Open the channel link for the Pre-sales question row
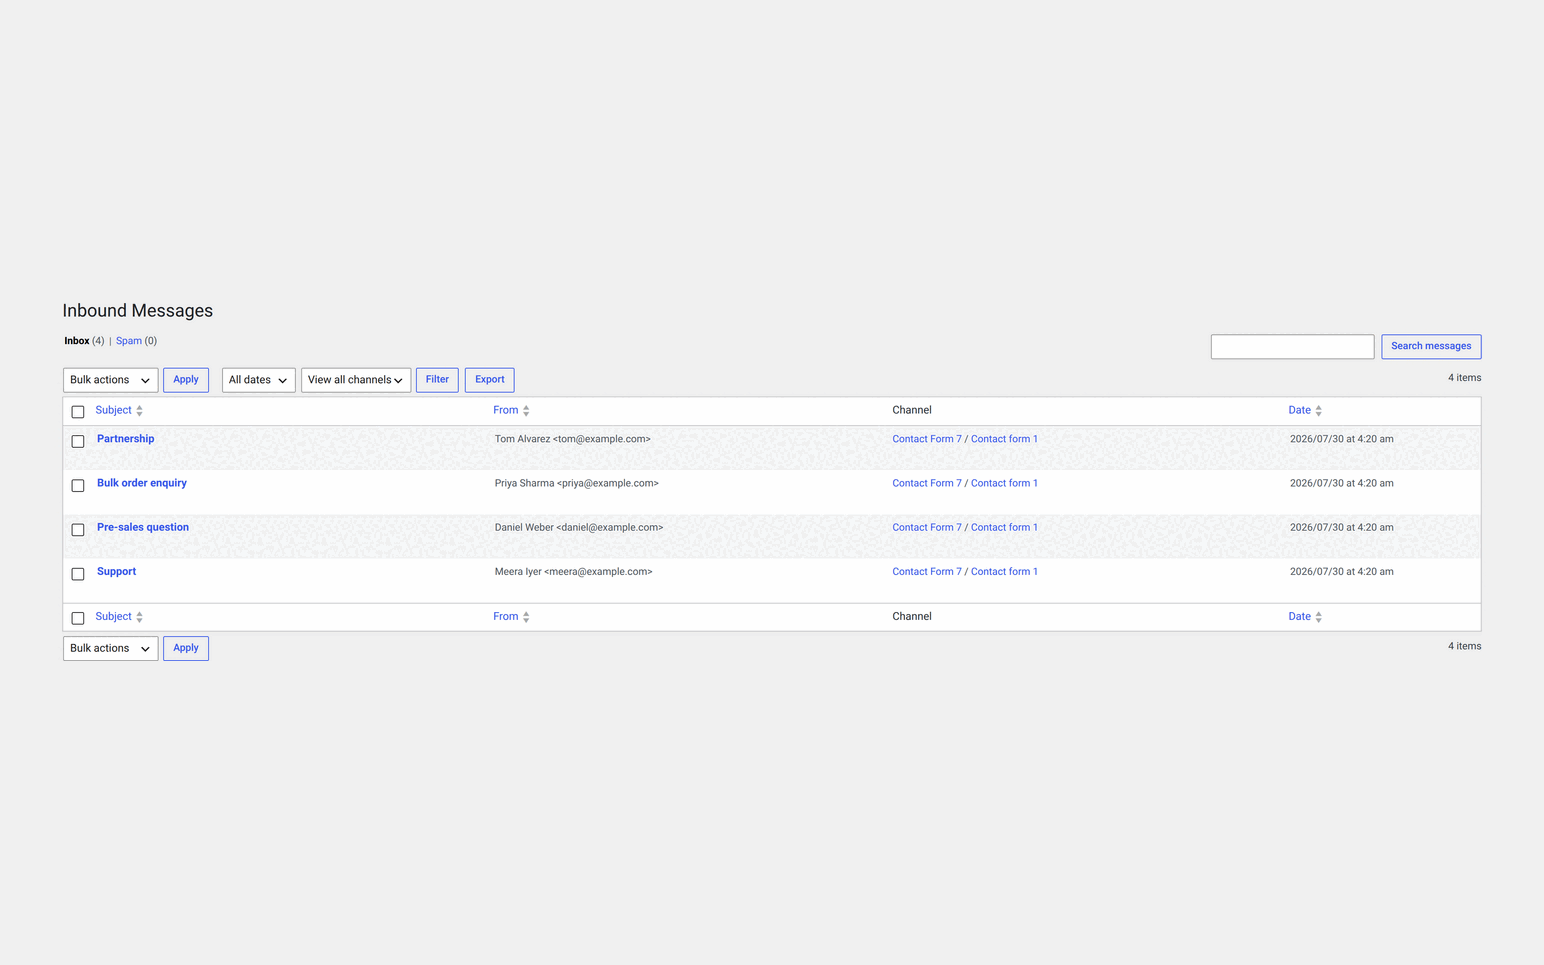 click(965, 527)
